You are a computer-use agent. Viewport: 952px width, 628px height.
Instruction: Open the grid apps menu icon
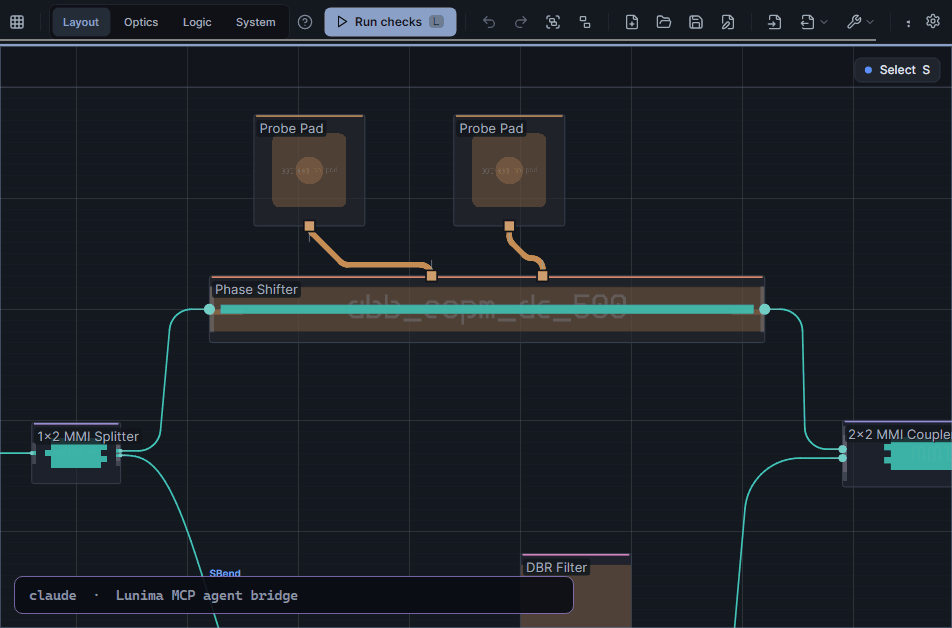(17, 22)
